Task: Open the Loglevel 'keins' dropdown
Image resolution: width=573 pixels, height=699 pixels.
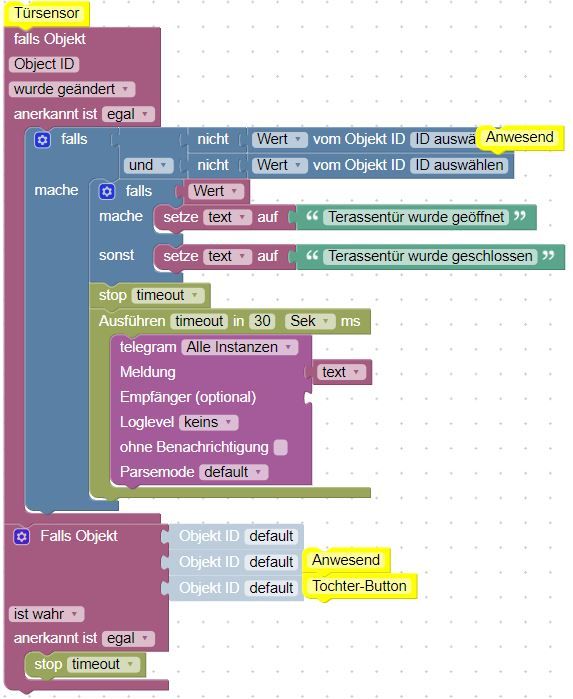Action: [x=208, y=422]
